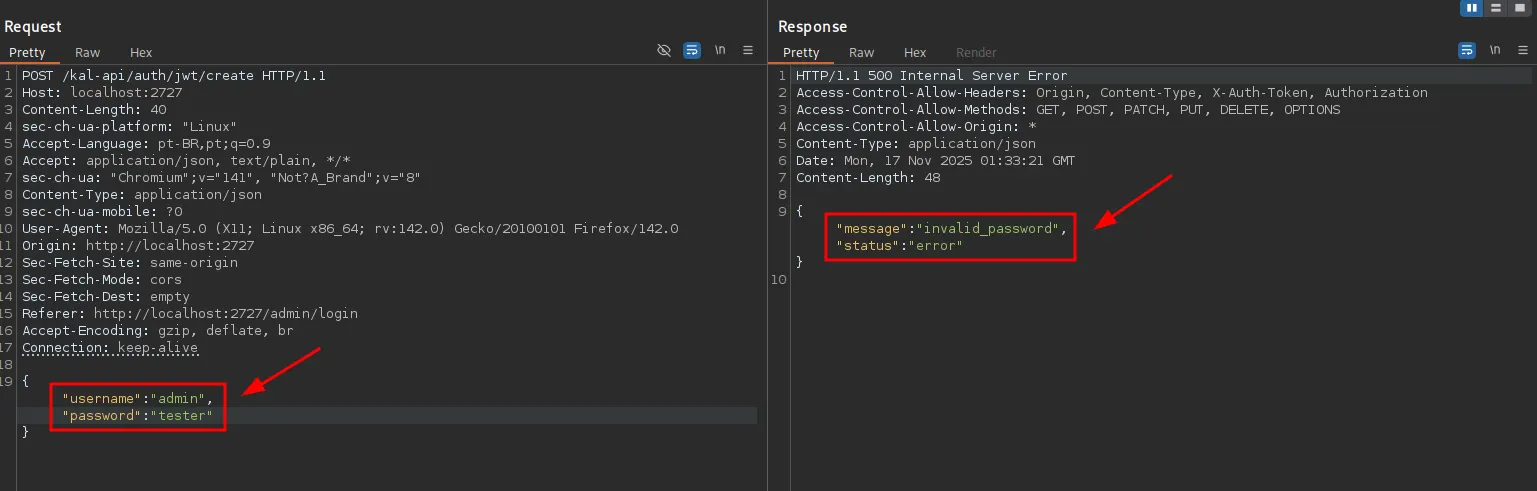This screenshot has width=1537, height=491.
Task: Click "message":"invalid_password" response line
Action: click(952, 229)
